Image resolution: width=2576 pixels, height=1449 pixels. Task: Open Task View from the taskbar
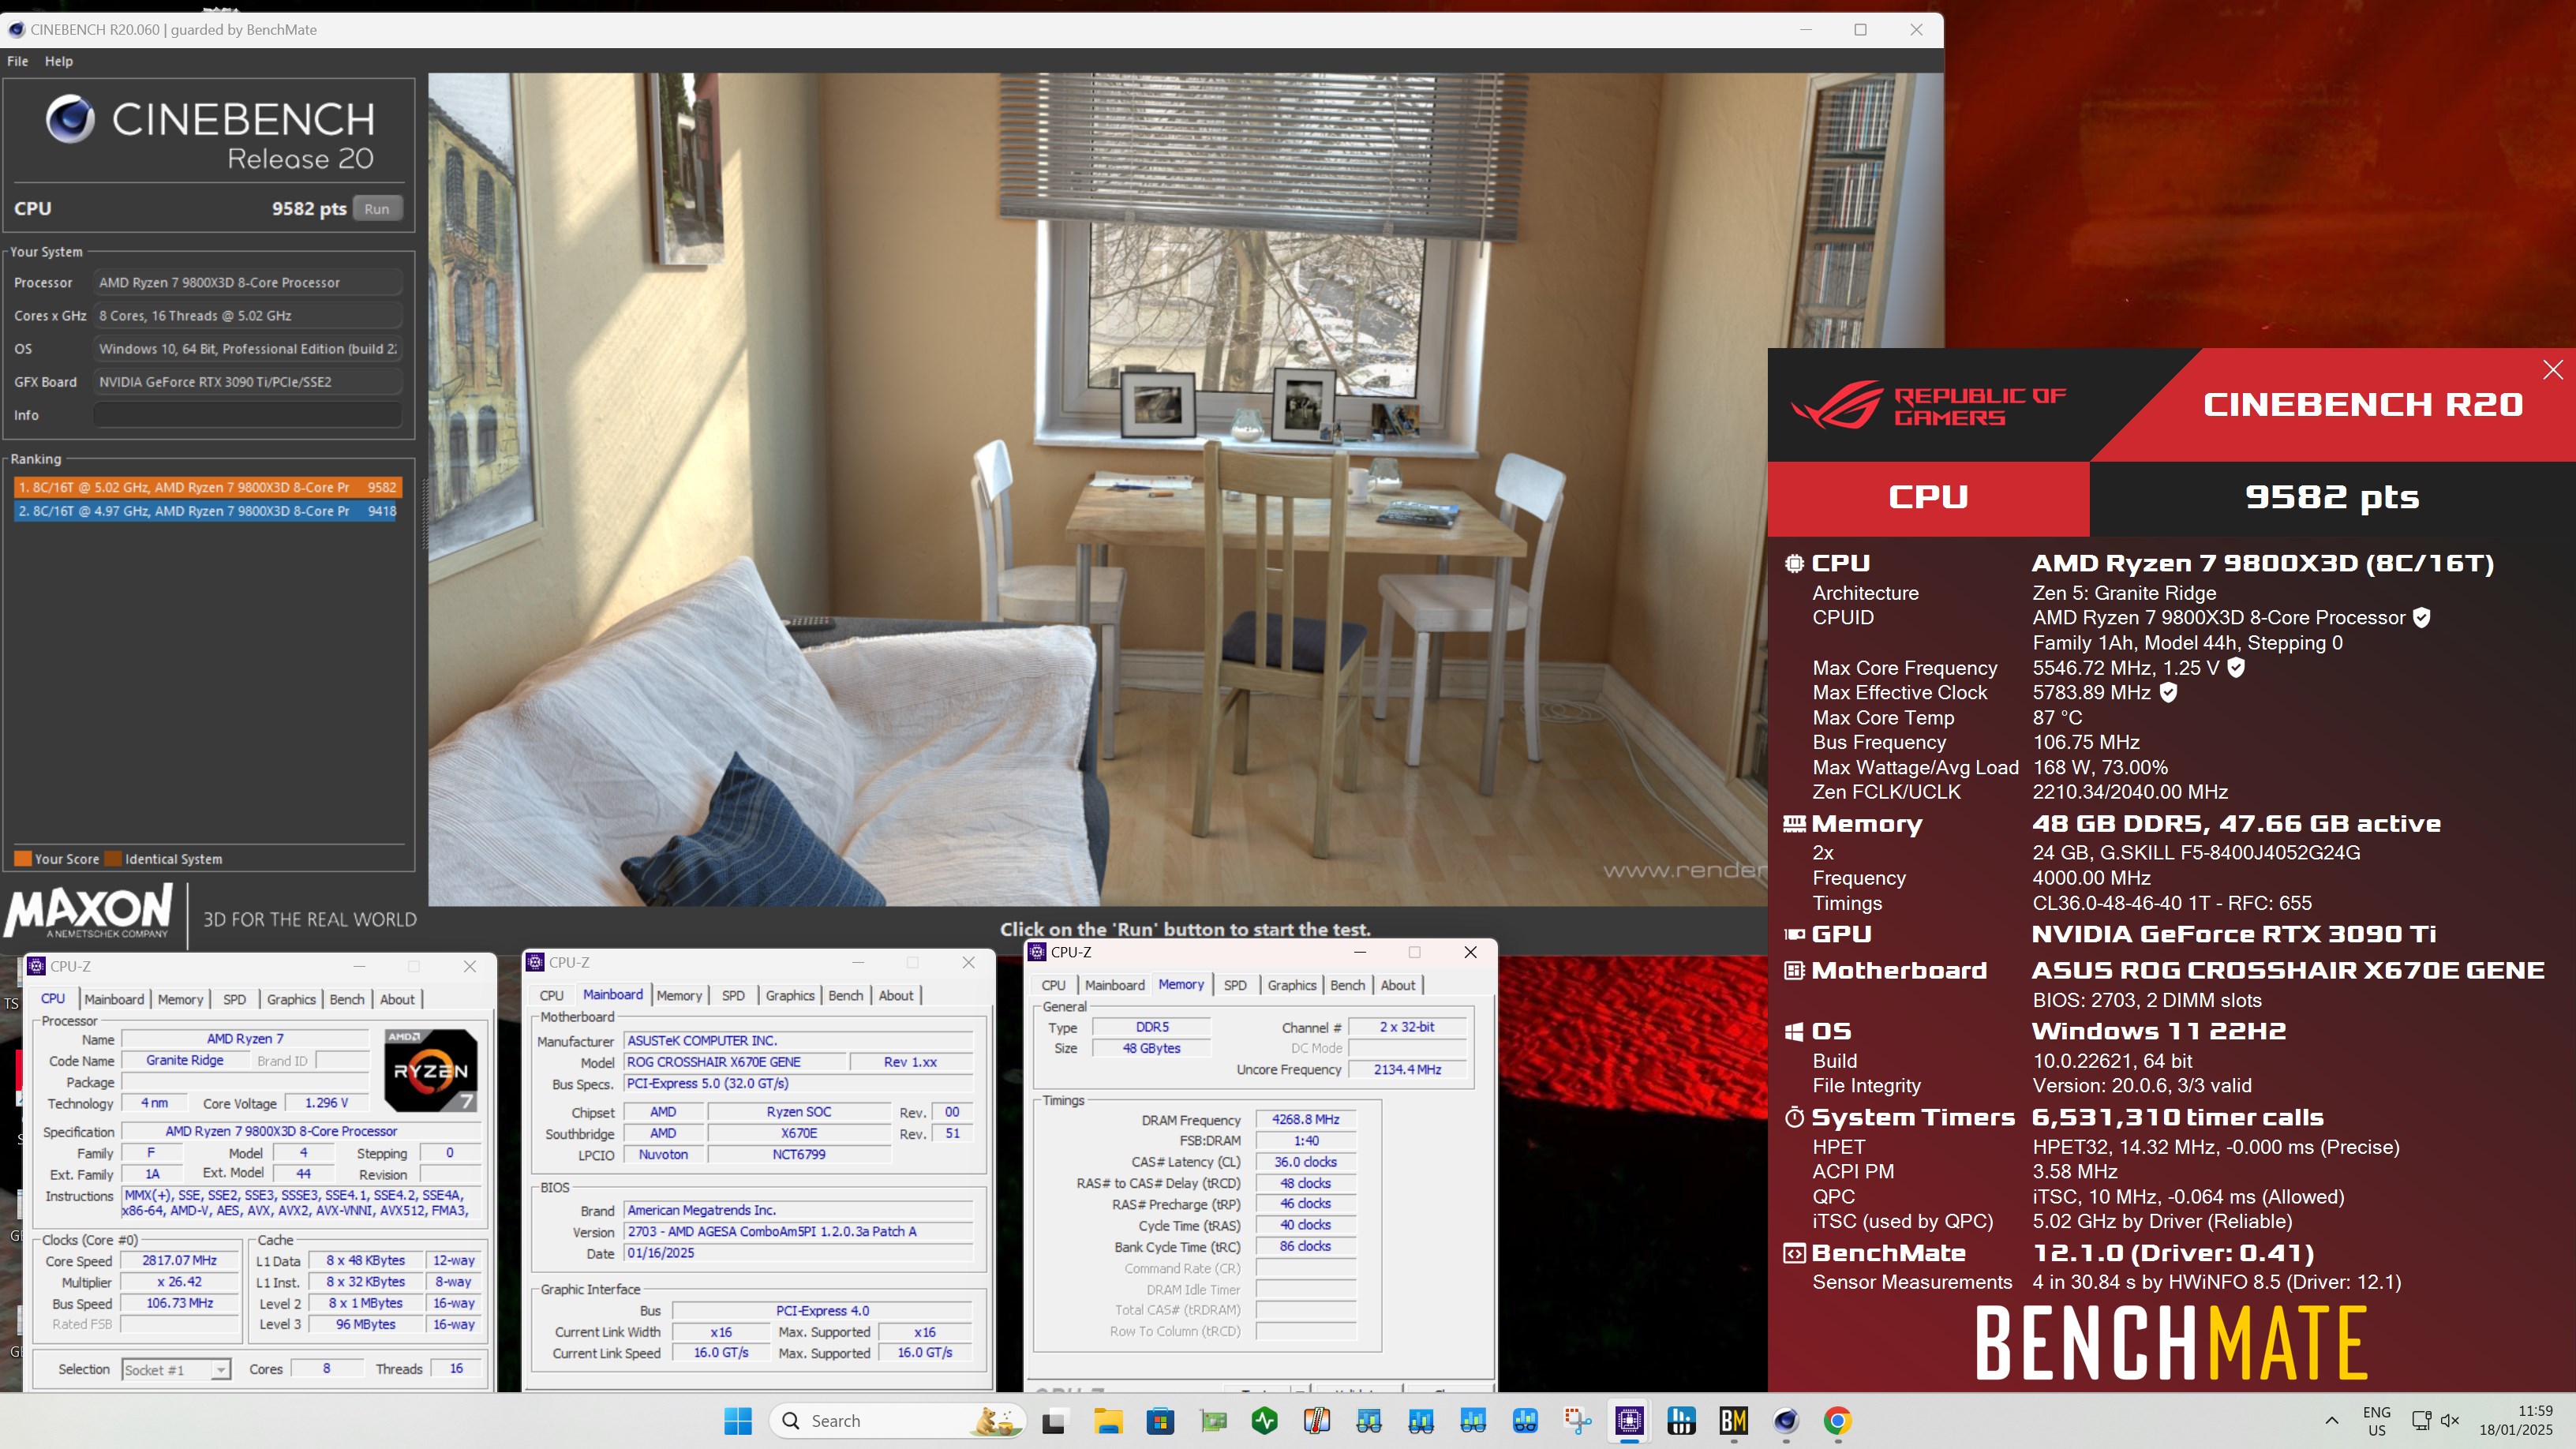(x=1054, y=1421)
